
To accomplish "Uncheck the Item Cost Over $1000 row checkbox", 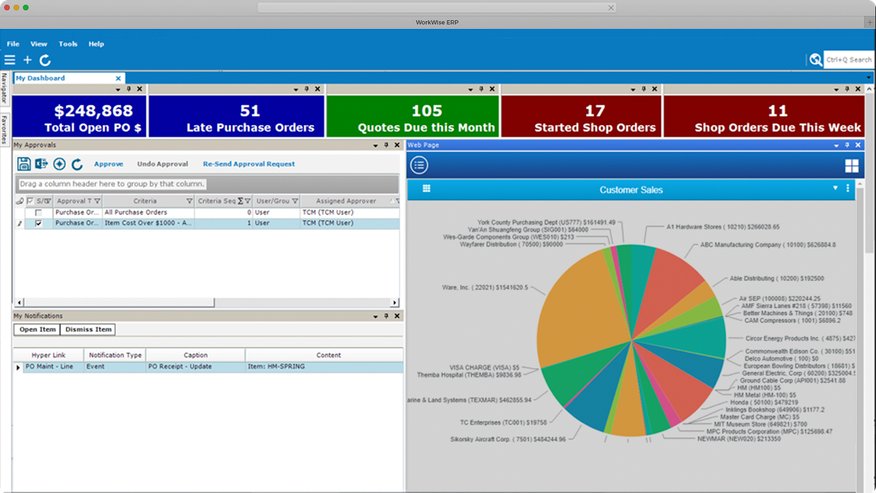I will pos(38,224).
